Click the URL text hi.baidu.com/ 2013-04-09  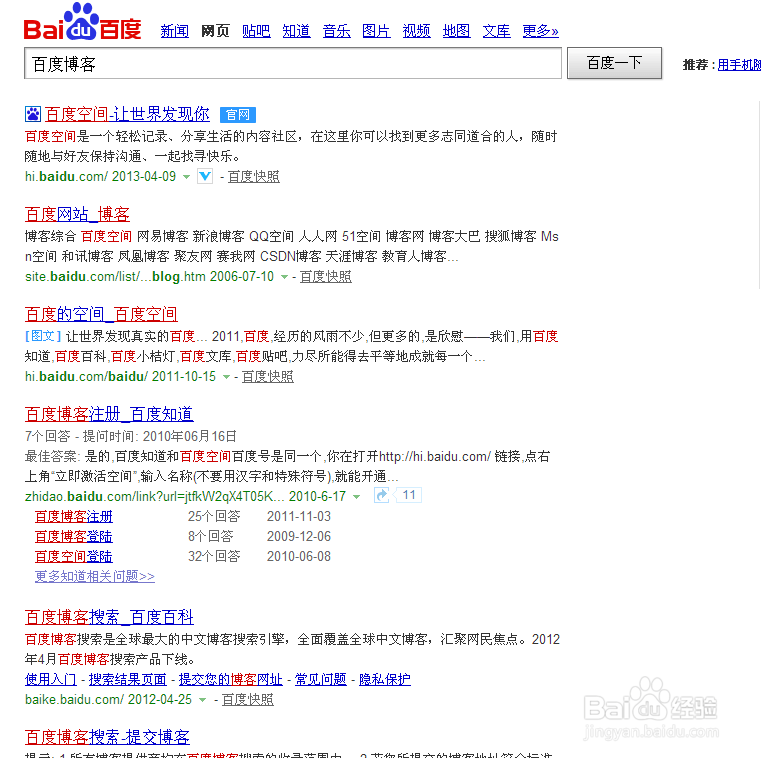pos(100,176)
